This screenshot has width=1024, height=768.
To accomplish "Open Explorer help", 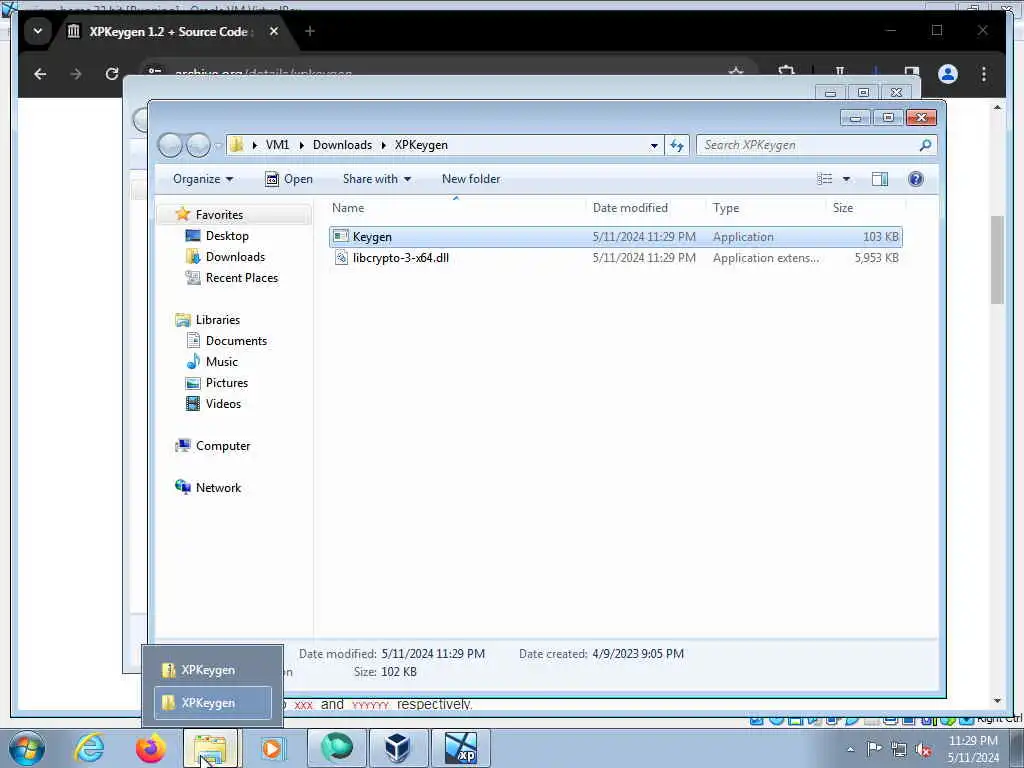I will pyautogui.click(x=916, y=179).
